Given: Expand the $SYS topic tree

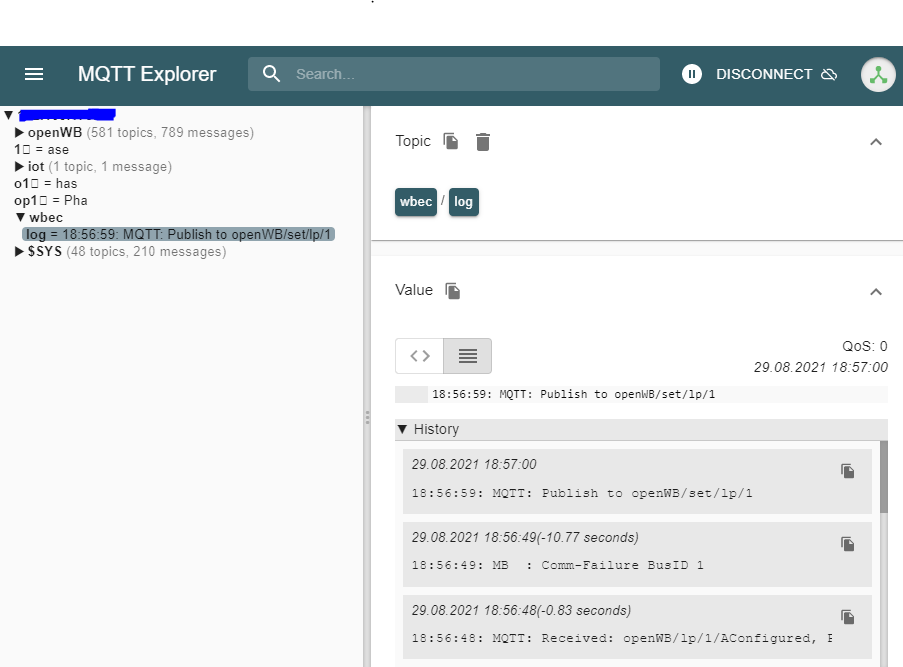Looking at the screenshot, I should tap(18, 251).
